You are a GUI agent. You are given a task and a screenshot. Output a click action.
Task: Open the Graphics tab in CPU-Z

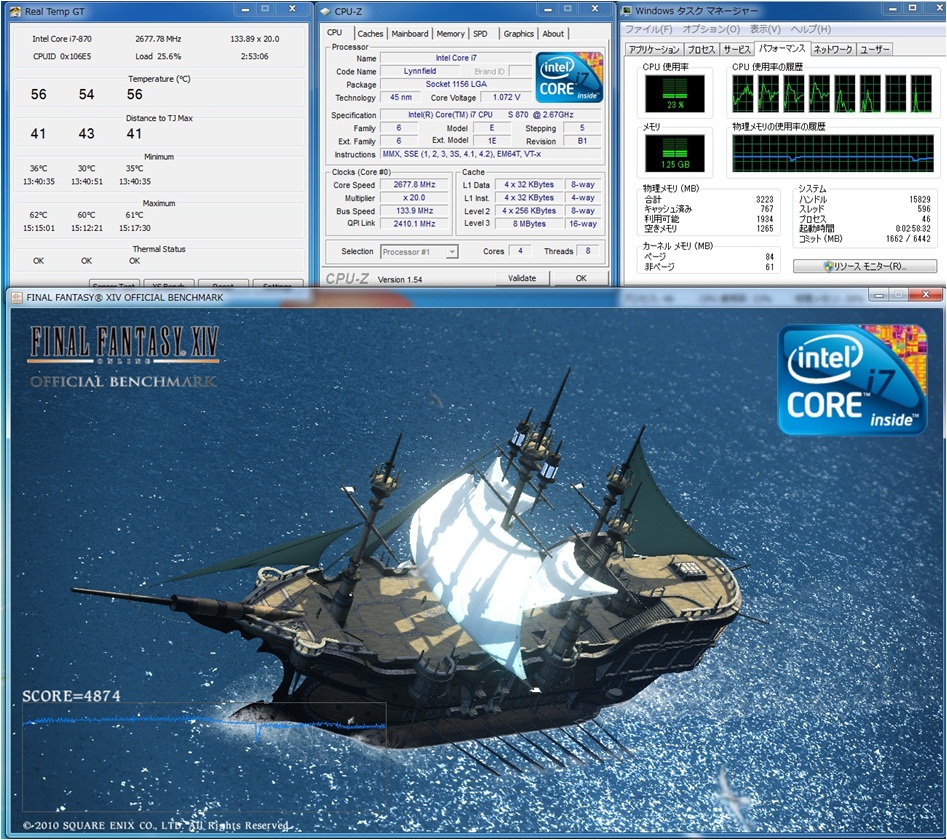pos(518,34)
